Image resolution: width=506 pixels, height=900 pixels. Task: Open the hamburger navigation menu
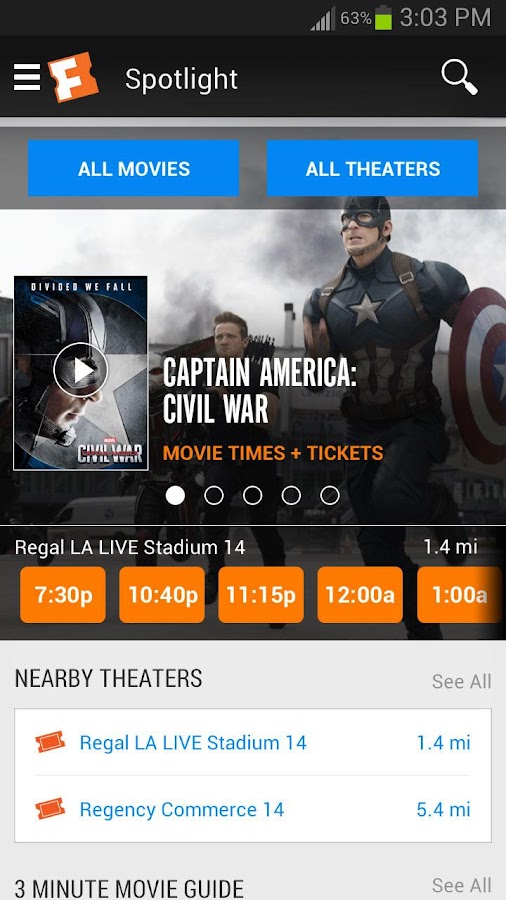click(27, 77)
